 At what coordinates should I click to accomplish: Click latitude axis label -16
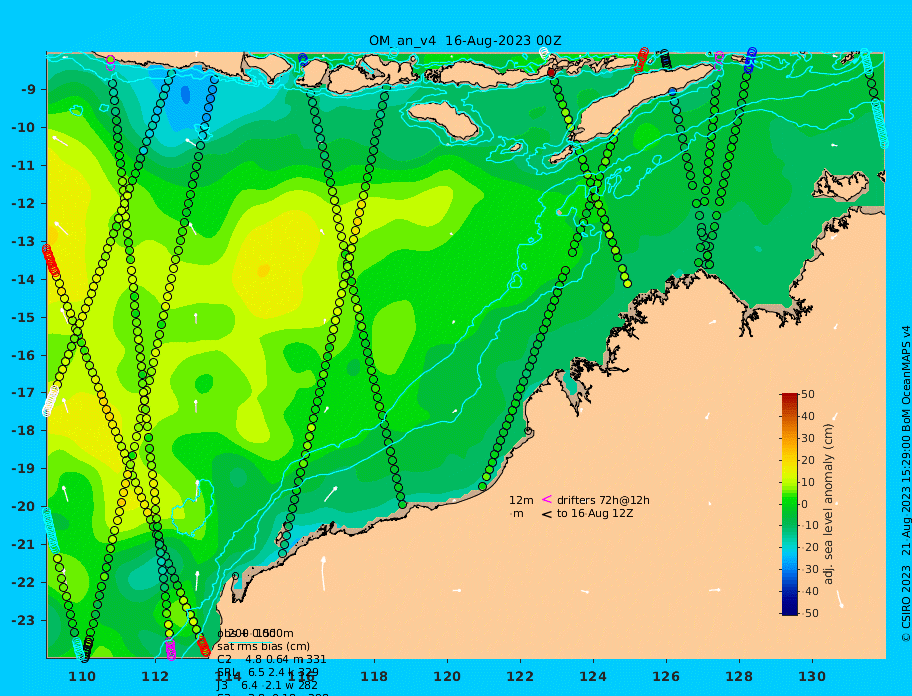click(x=23, y=355)
